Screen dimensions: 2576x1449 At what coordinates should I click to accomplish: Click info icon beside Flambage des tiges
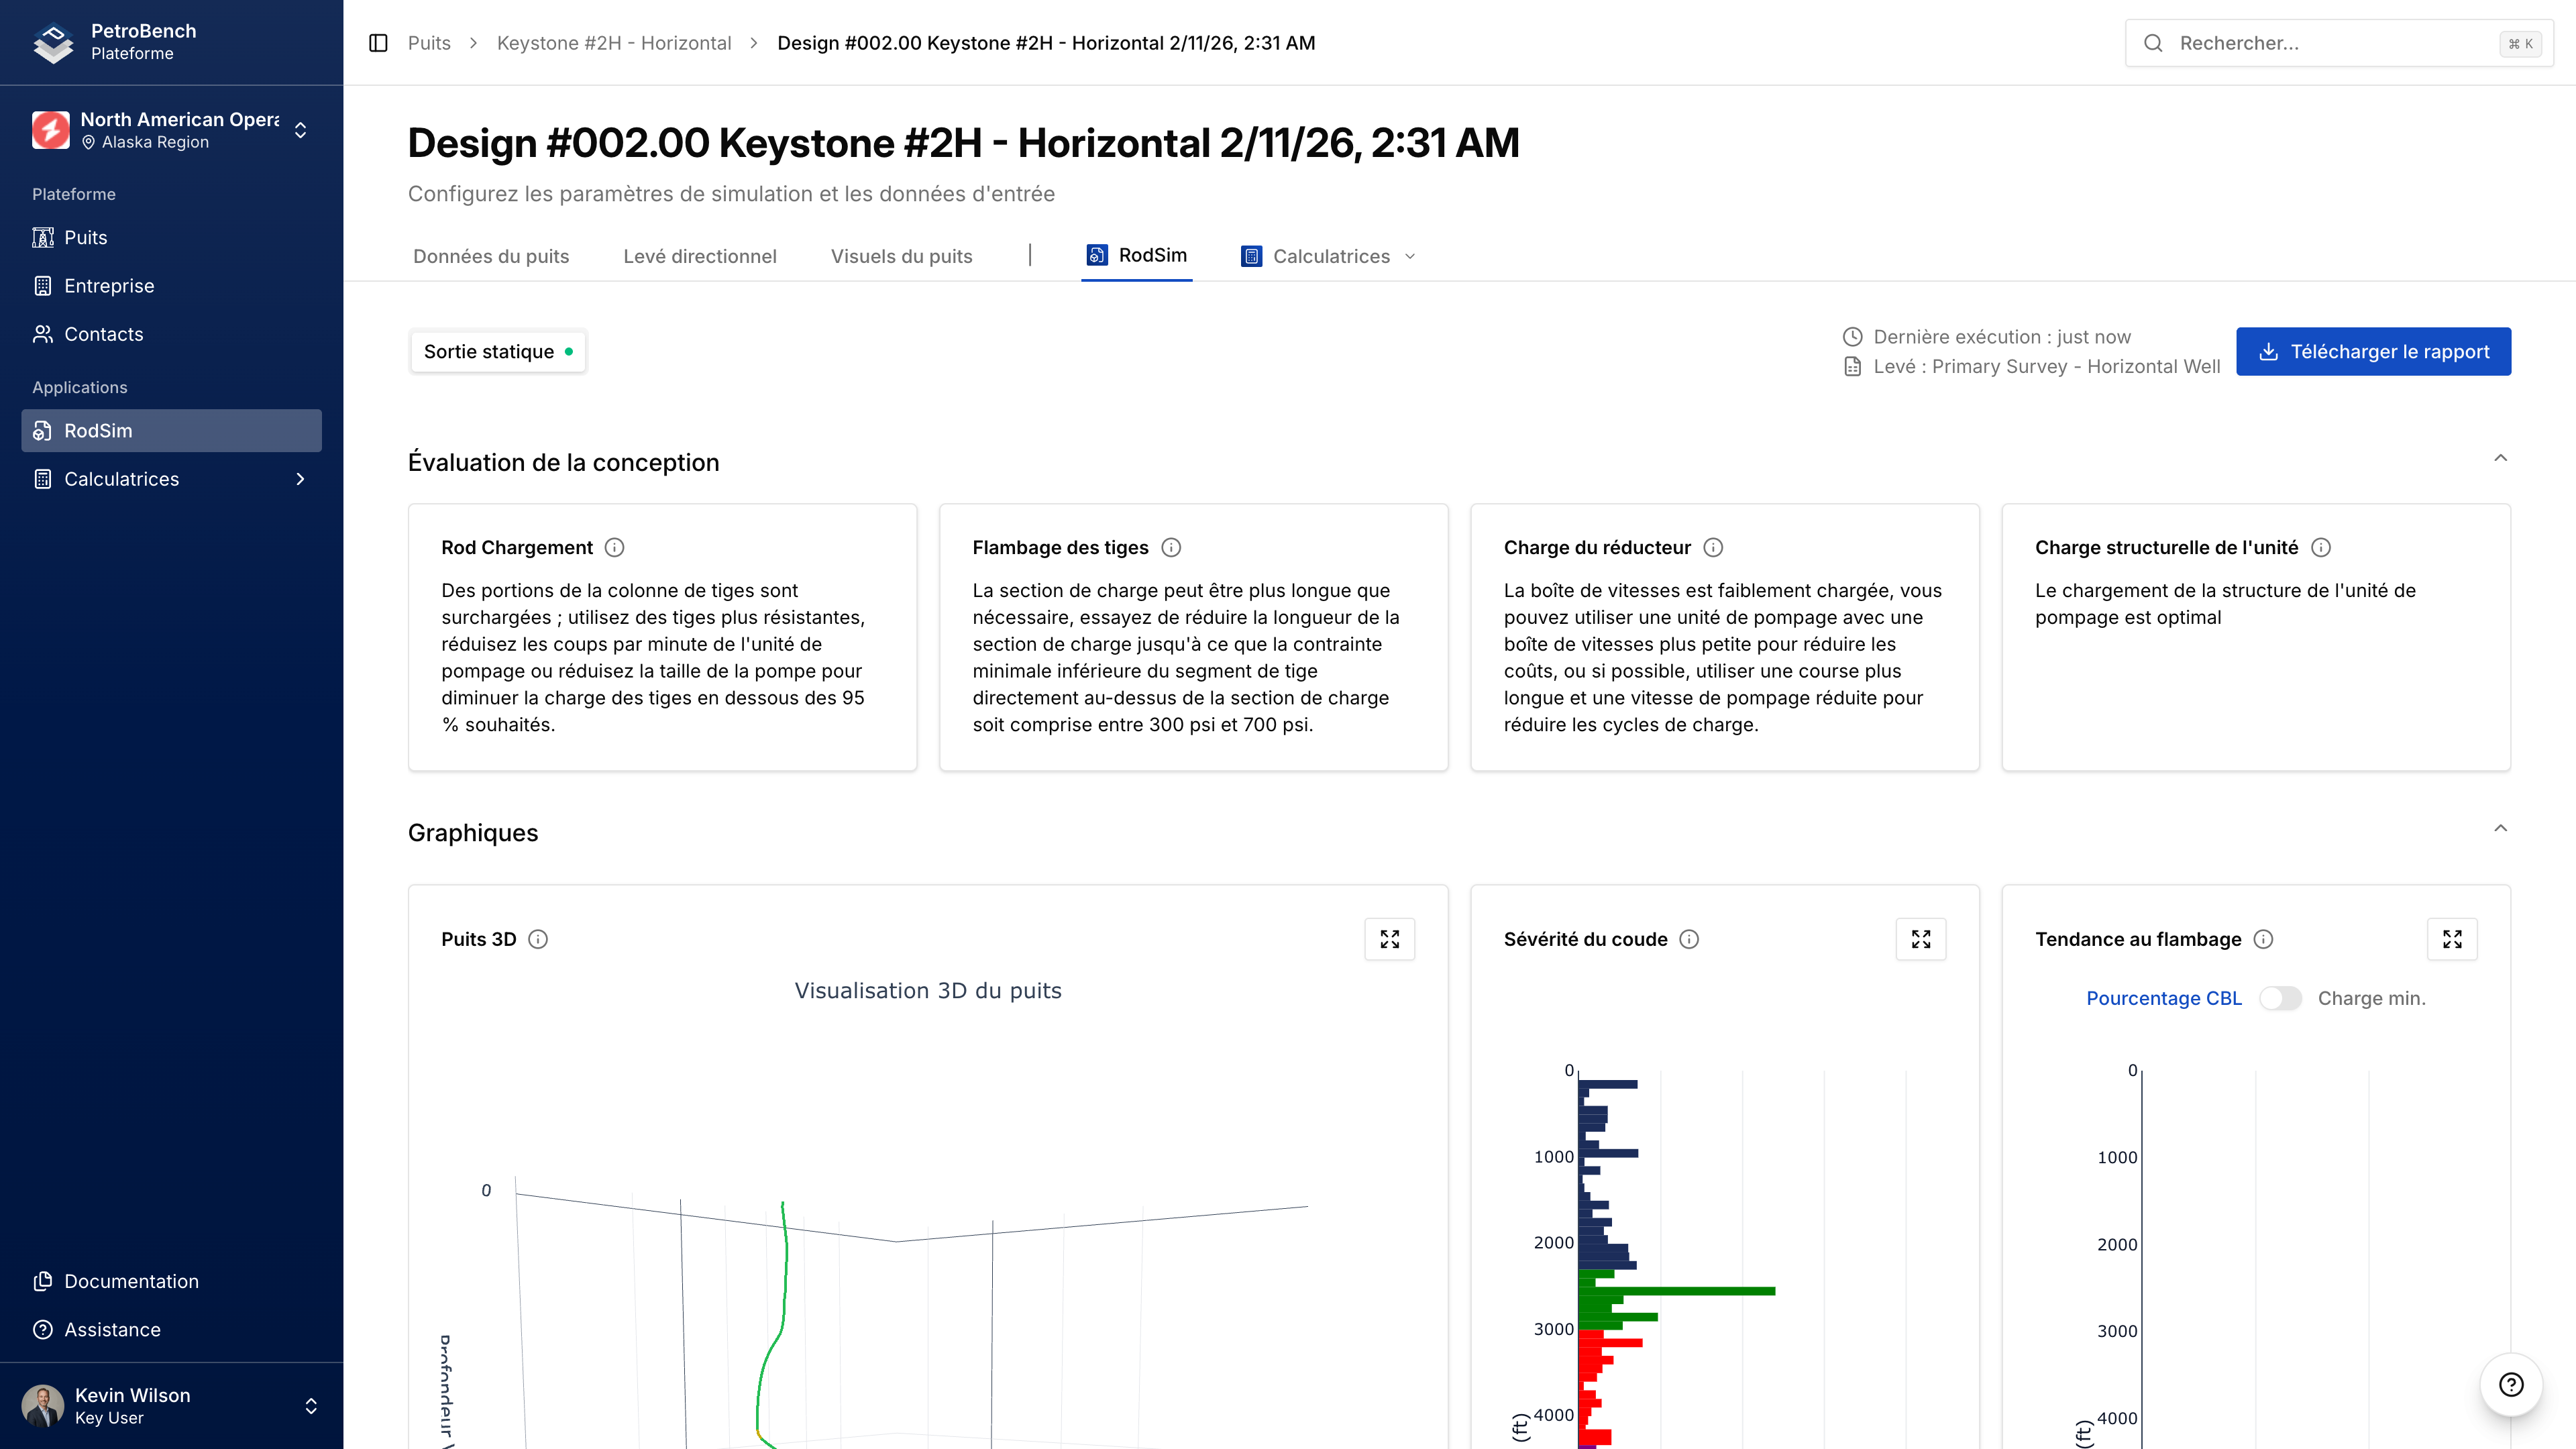coord(1171,547)
